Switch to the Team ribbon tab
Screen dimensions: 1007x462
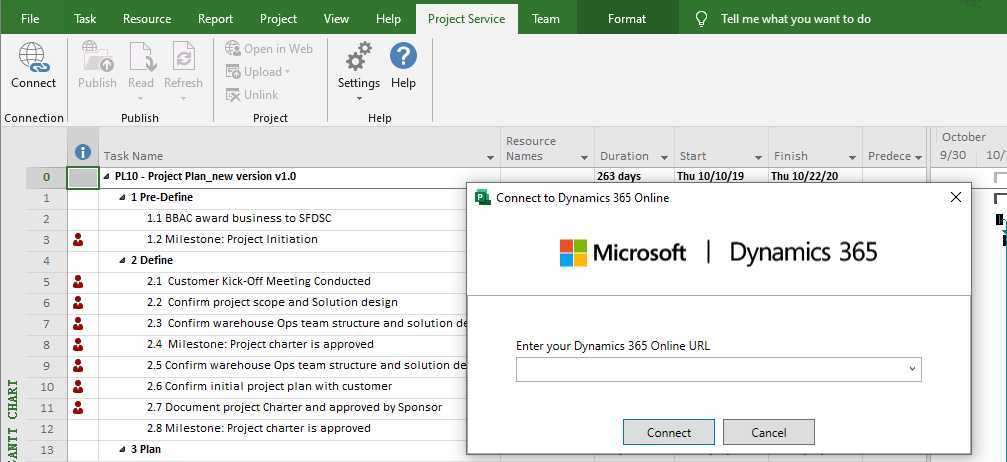[546, 19]
